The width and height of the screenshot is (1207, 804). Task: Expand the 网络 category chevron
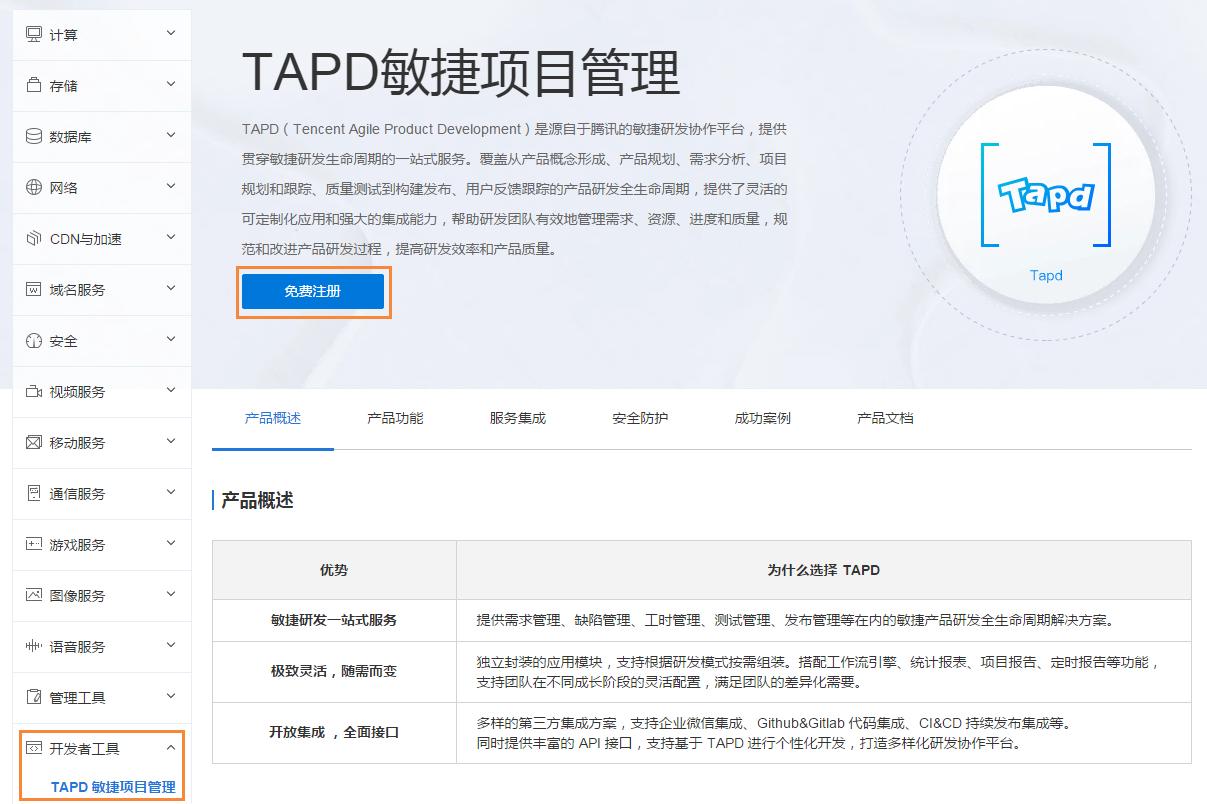pyautogui.click(x=171, y=186)
